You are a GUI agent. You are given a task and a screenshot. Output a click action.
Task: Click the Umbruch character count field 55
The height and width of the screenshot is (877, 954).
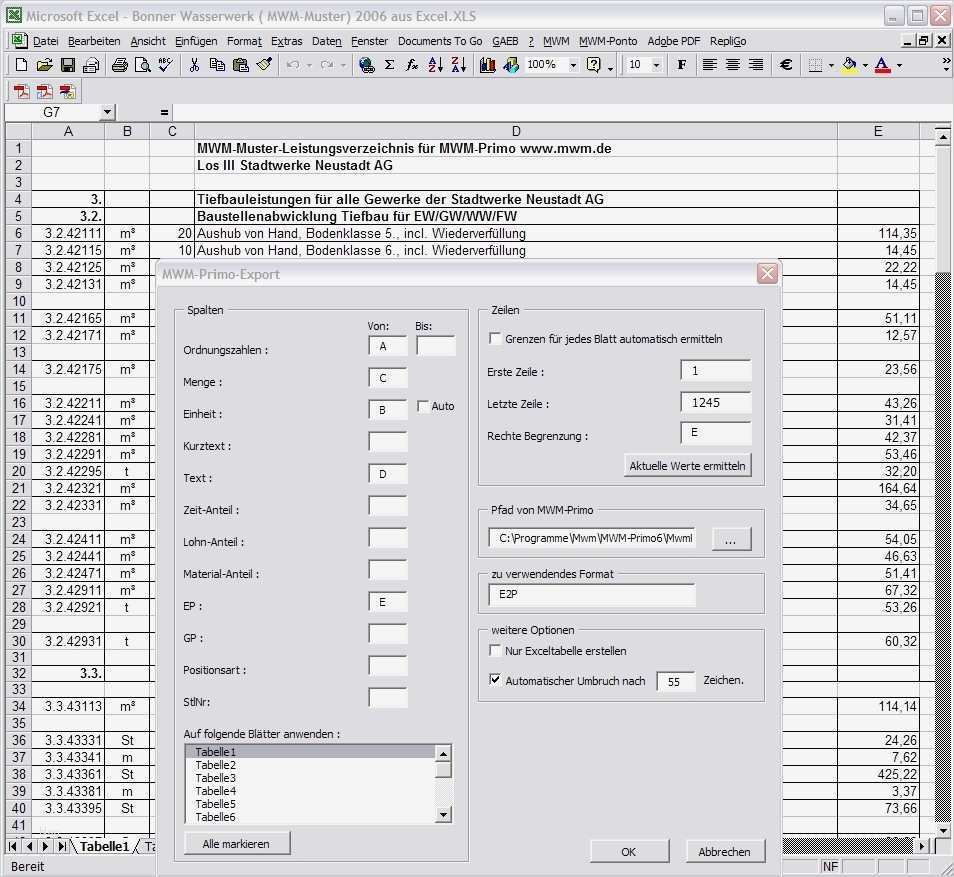676,682
